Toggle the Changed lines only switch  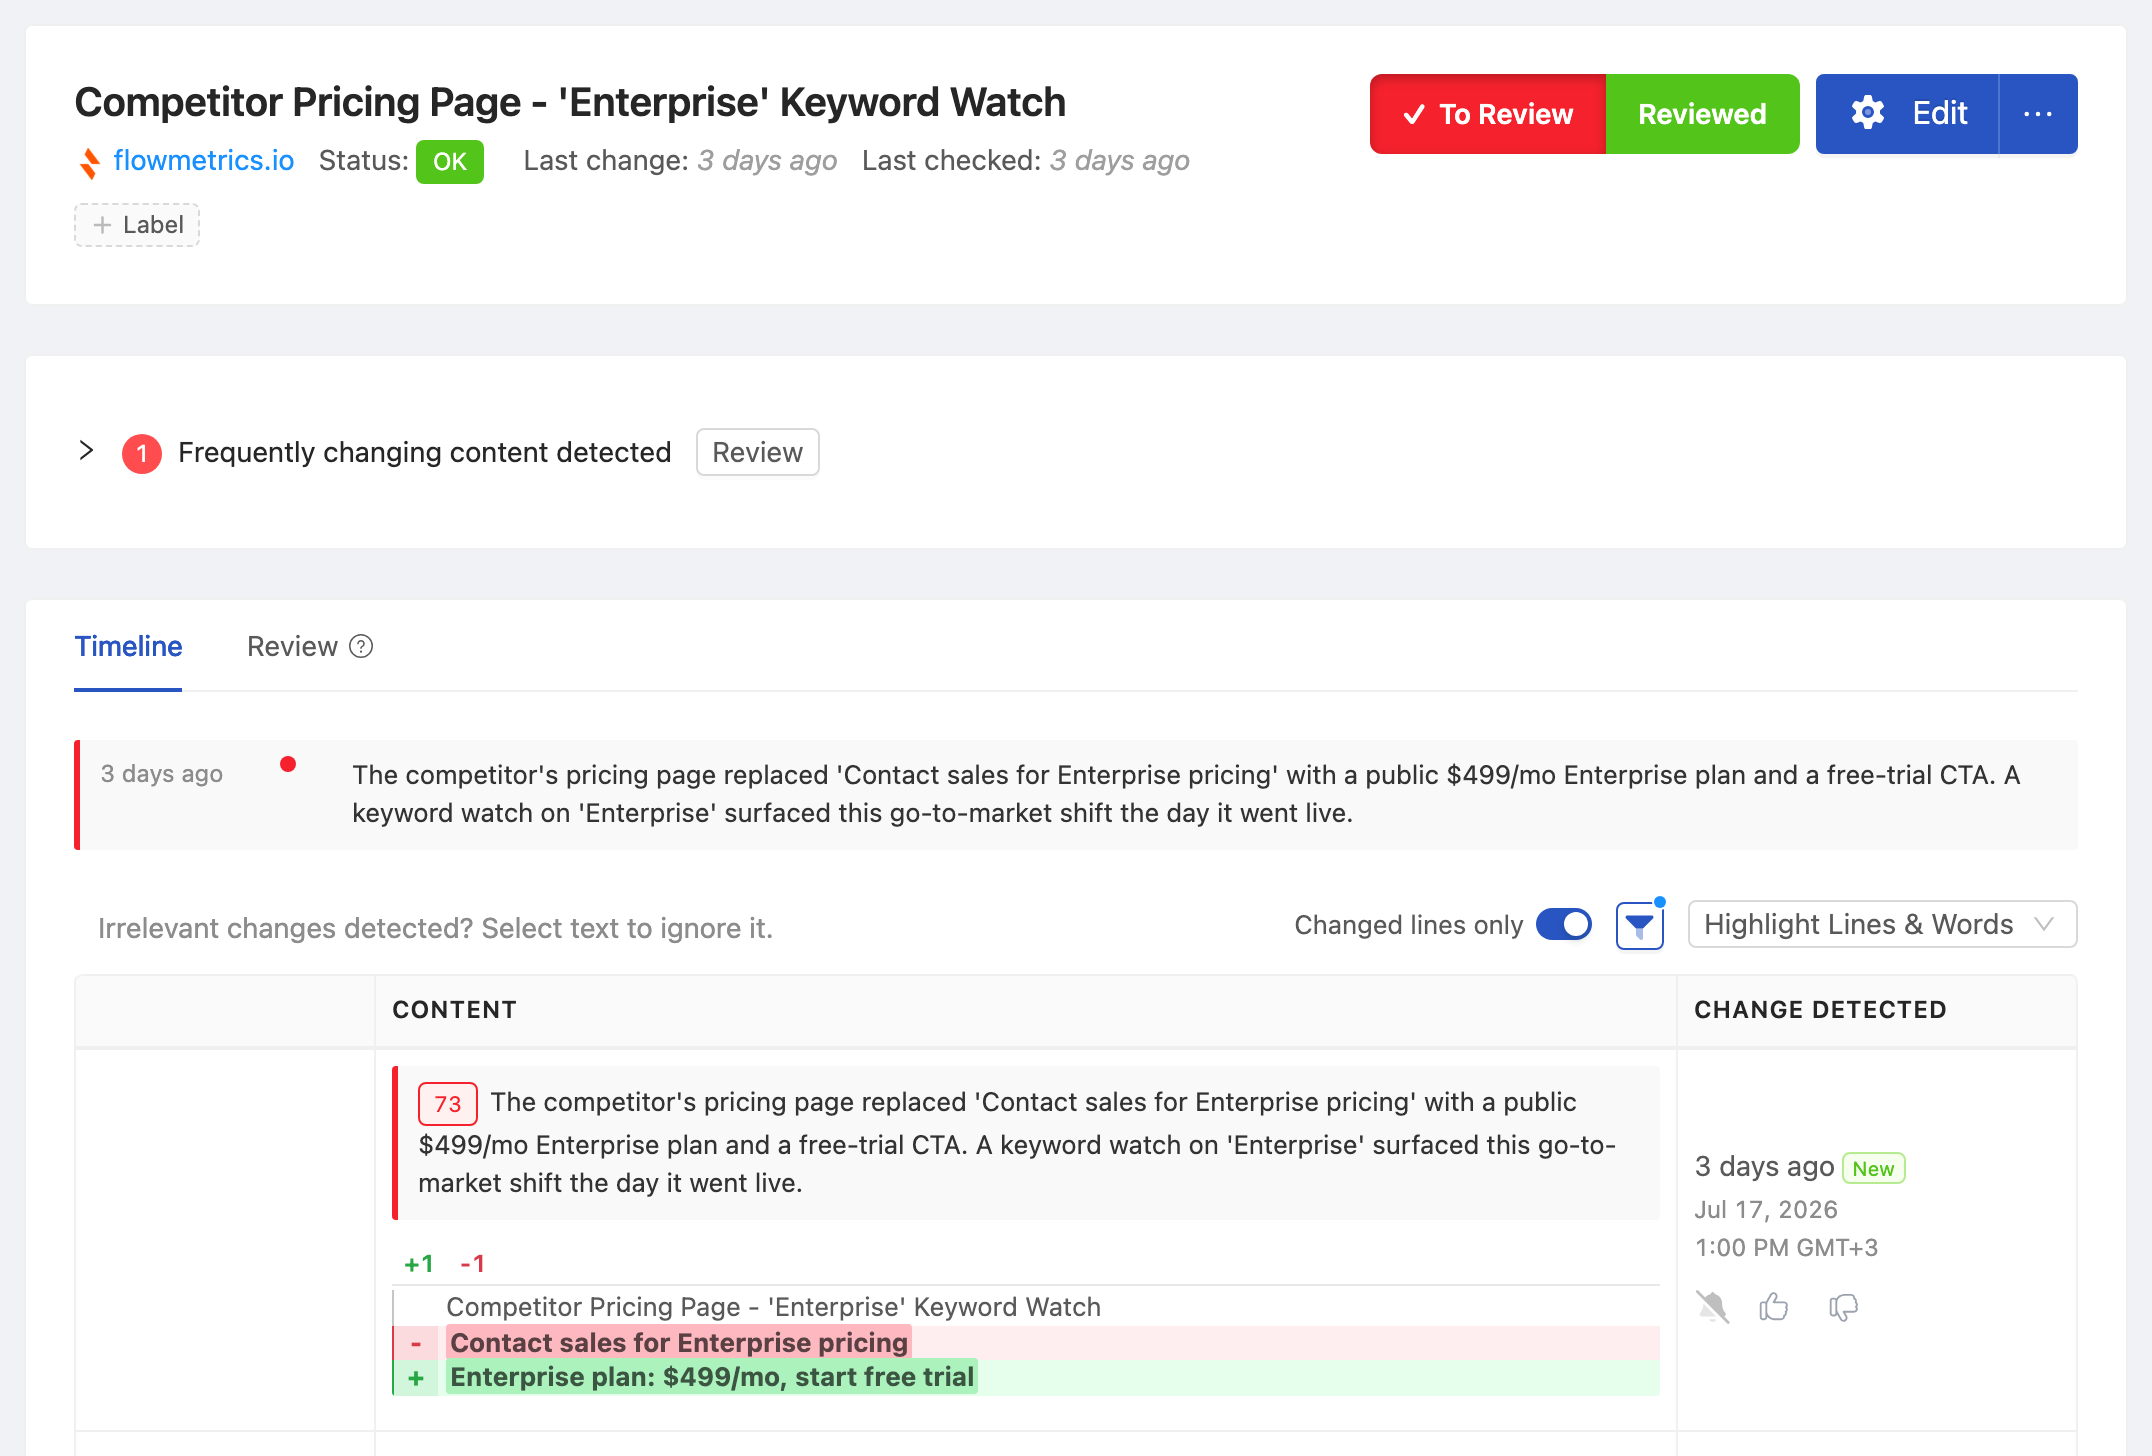point(1564,925)
